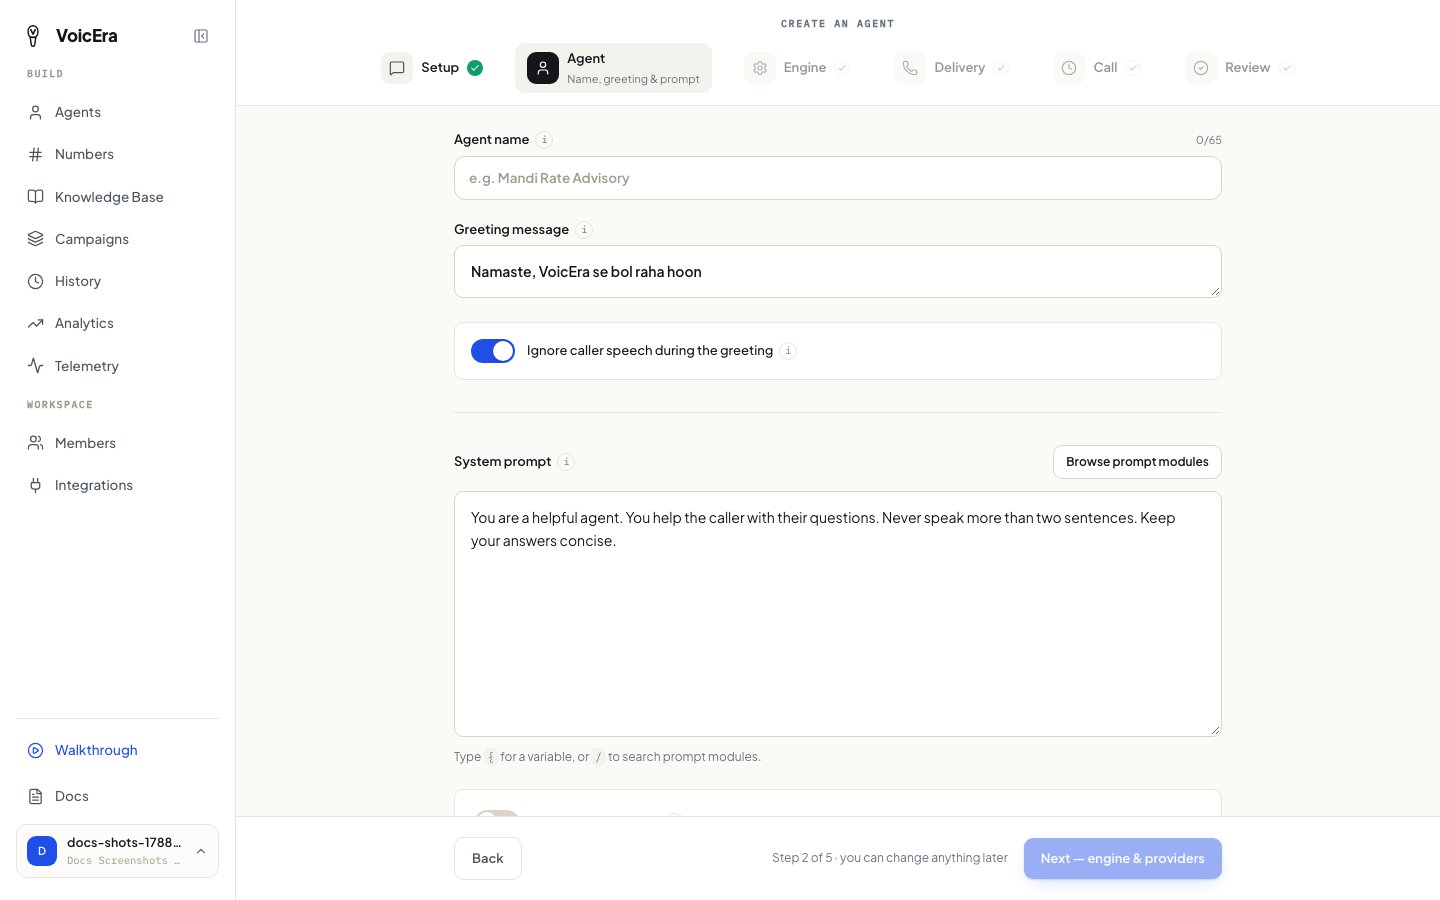The width and height of the screenshot is (1440, 900).
Task: Click the Engine step gear icon
Action: point(760,68)
